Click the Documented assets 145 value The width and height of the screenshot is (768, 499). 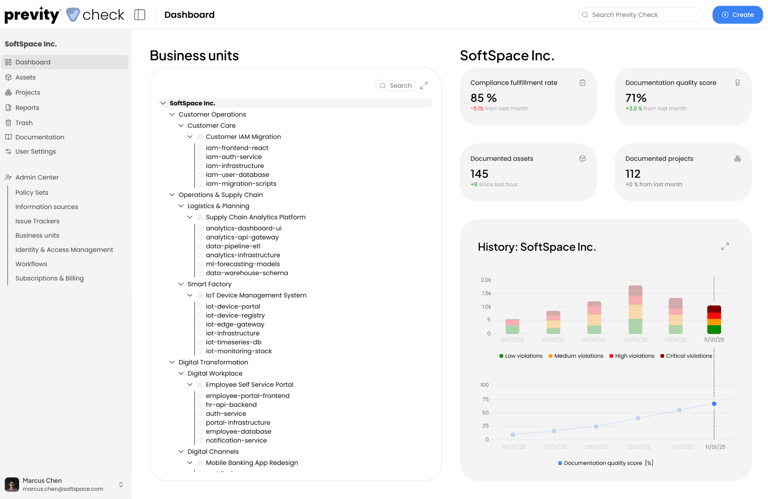click(x=480, y=174)
